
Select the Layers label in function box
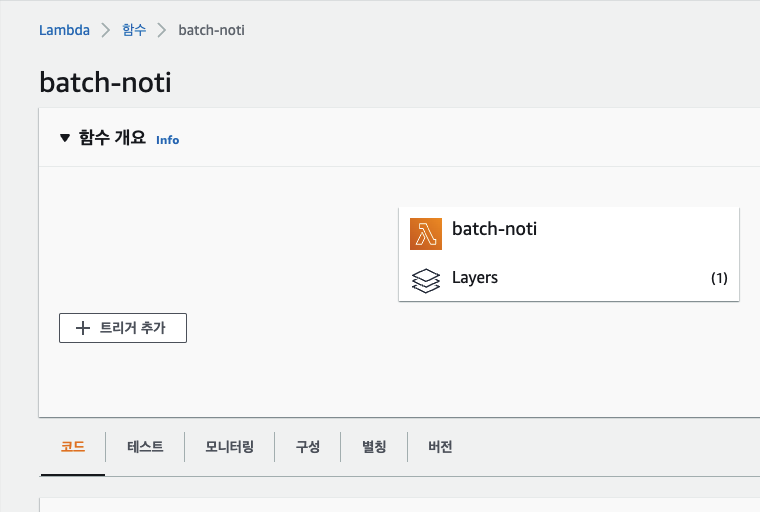click(x=475, y=278)
